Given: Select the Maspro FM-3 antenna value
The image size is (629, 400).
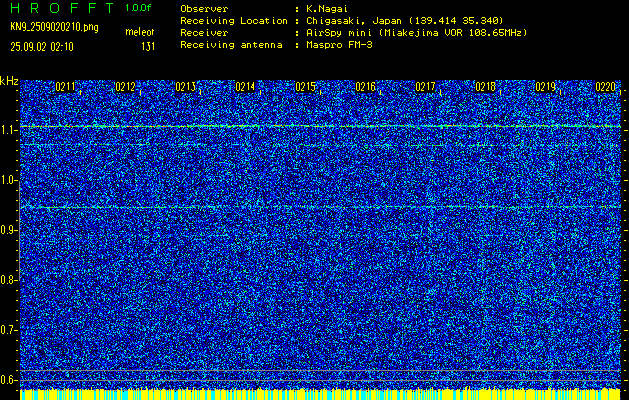Looking at the screenshot, I should pos(339,45).
